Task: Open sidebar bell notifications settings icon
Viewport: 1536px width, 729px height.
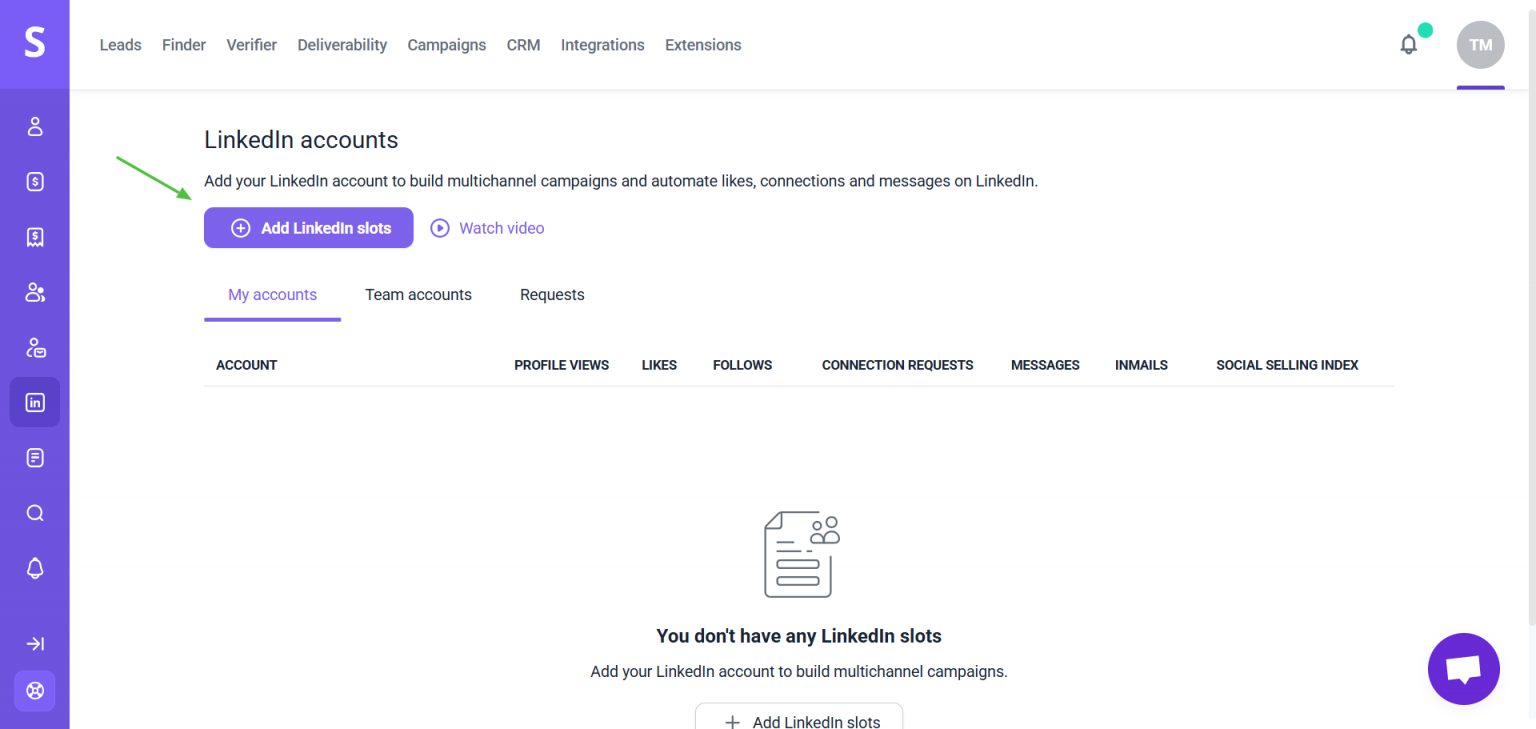Action: point(35,568)
